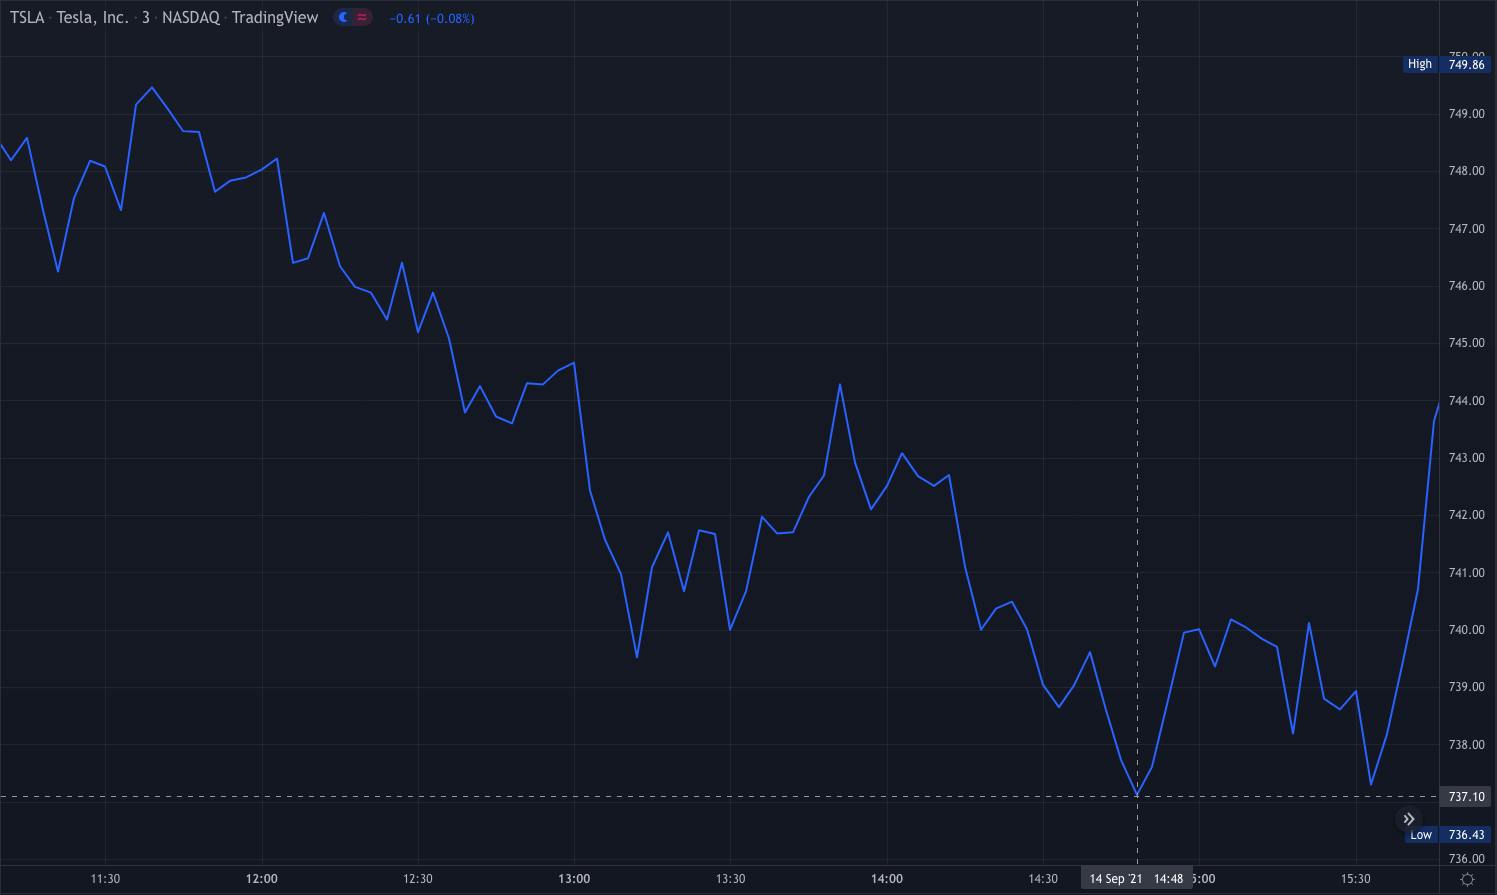Click 740.00 on the price axis
This screenshot has height=895, width=1497.
click(x=1467, y=630)
